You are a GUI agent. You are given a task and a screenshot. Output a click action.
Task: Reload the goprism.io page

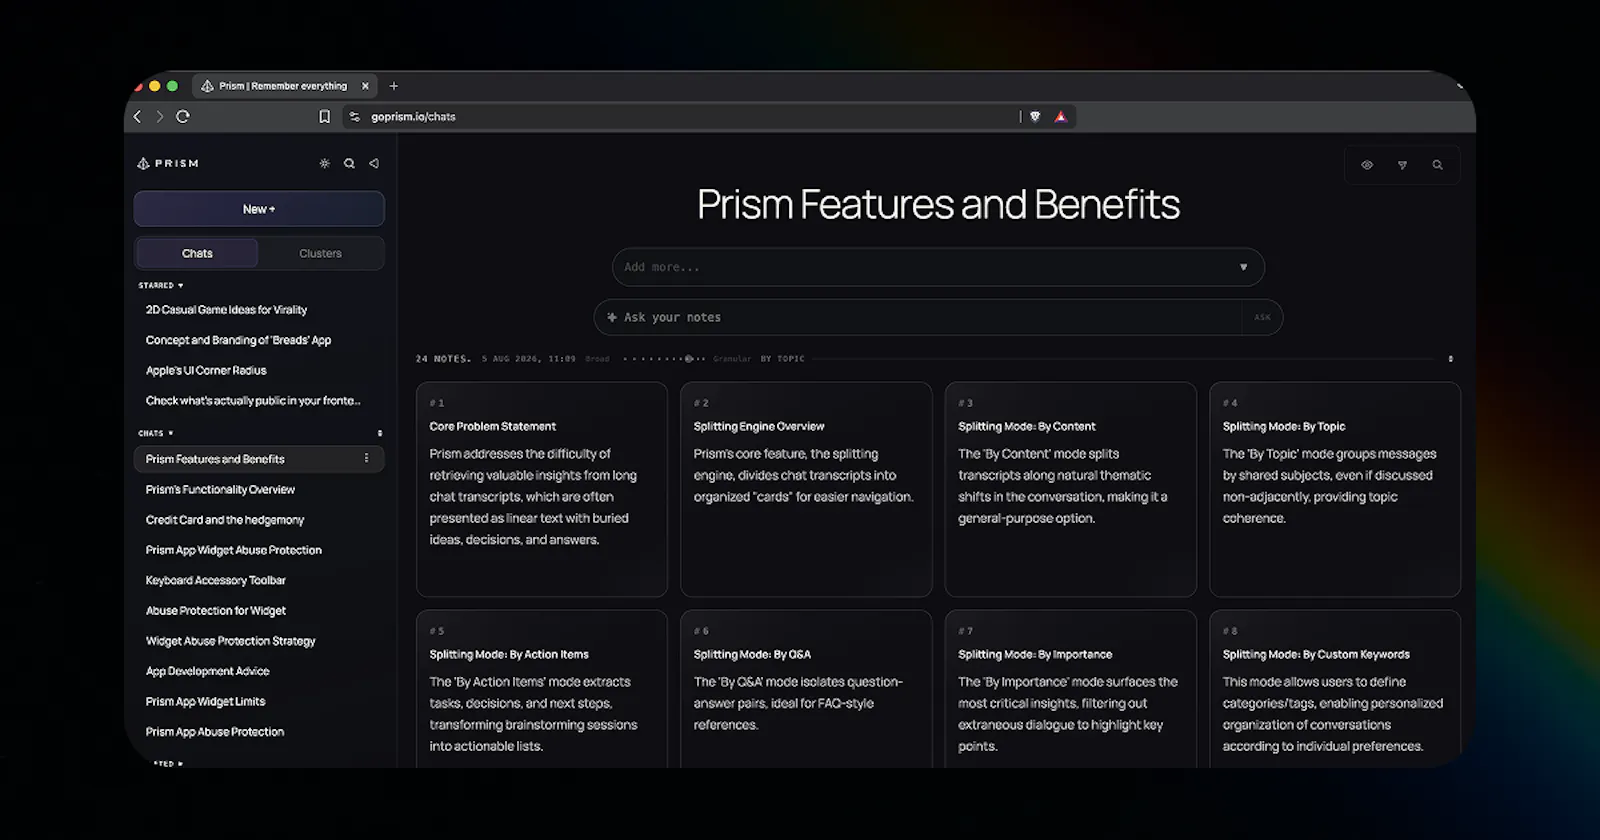pos(183,117)
